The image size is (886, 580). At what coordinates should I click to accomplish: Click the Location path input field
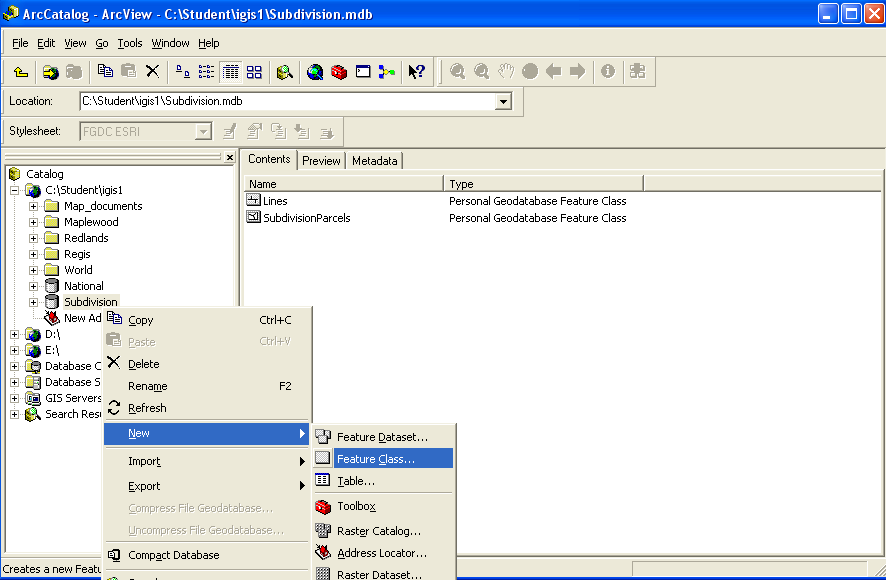pos(288,102)
